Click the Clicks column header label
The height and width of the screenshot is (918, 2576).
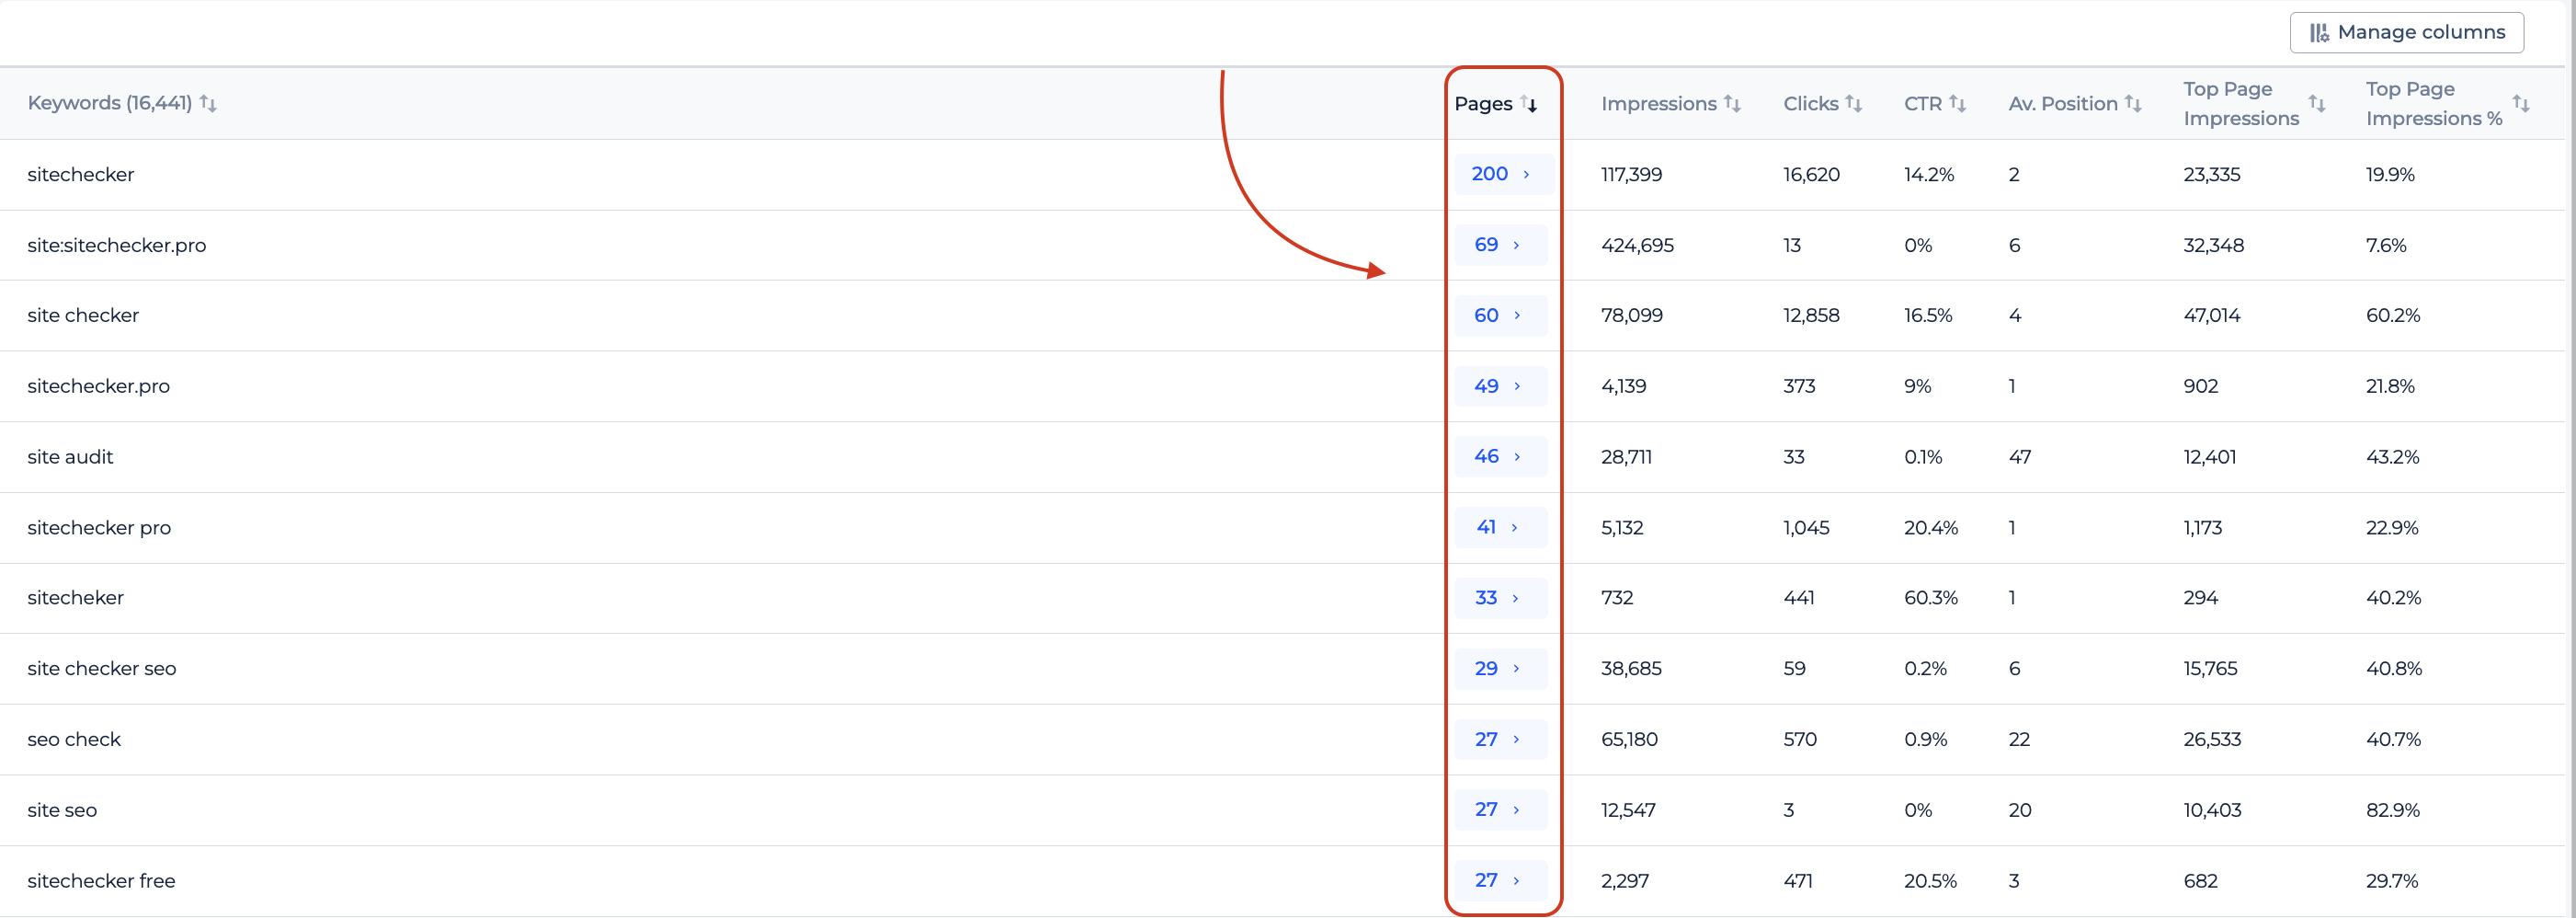pyautogui.click(x=1810, y=103)
